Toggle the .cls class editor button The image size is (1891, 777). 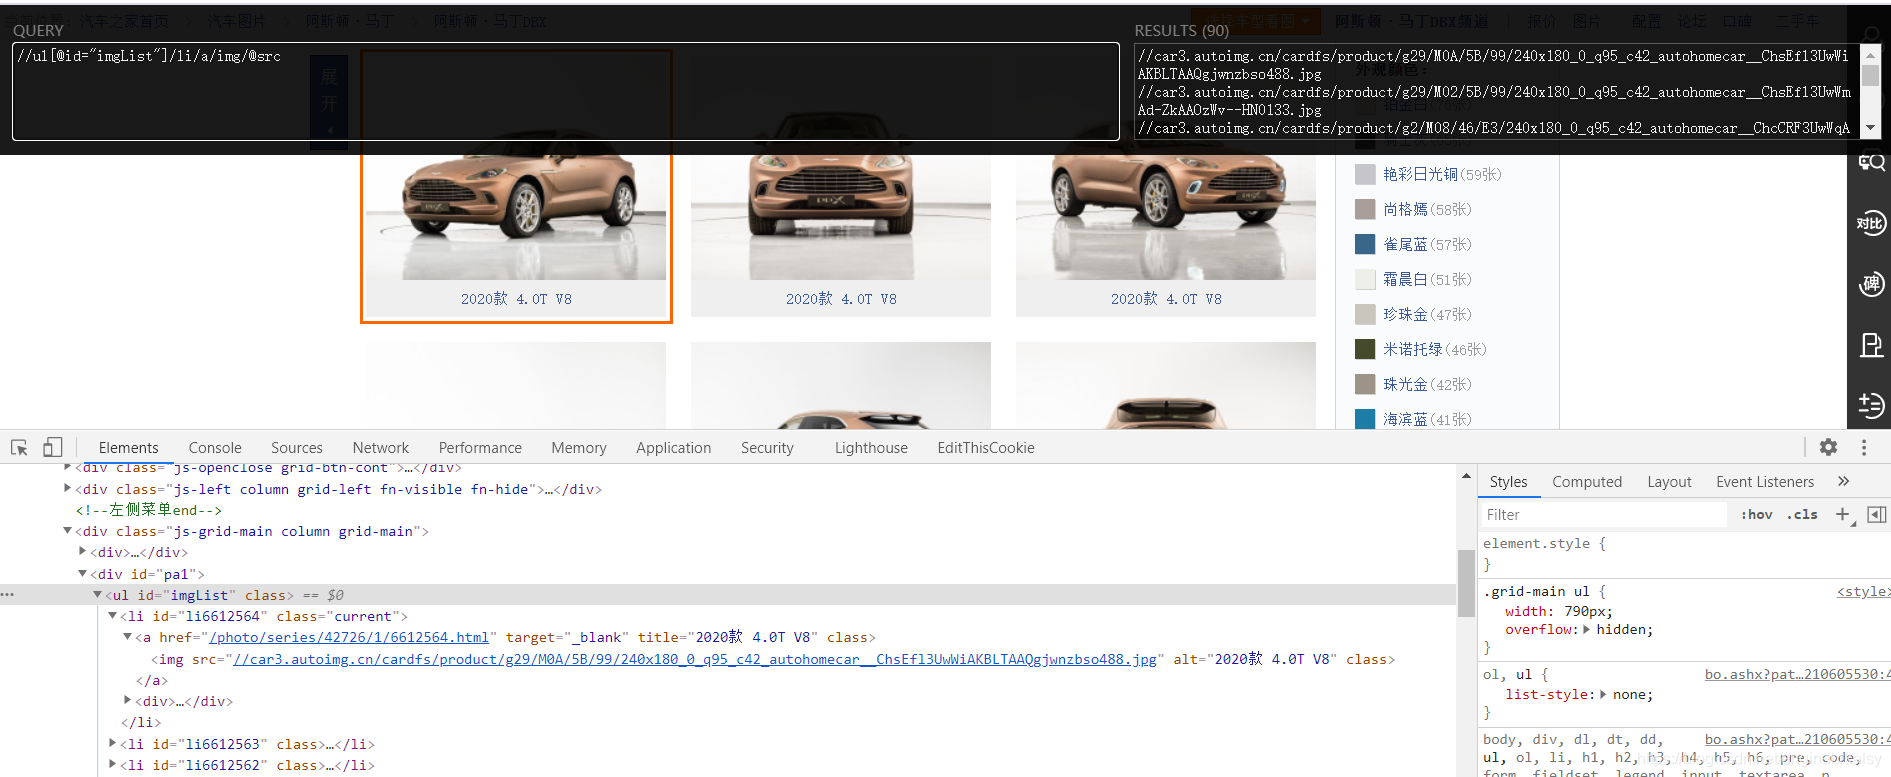pos(1802,514)
